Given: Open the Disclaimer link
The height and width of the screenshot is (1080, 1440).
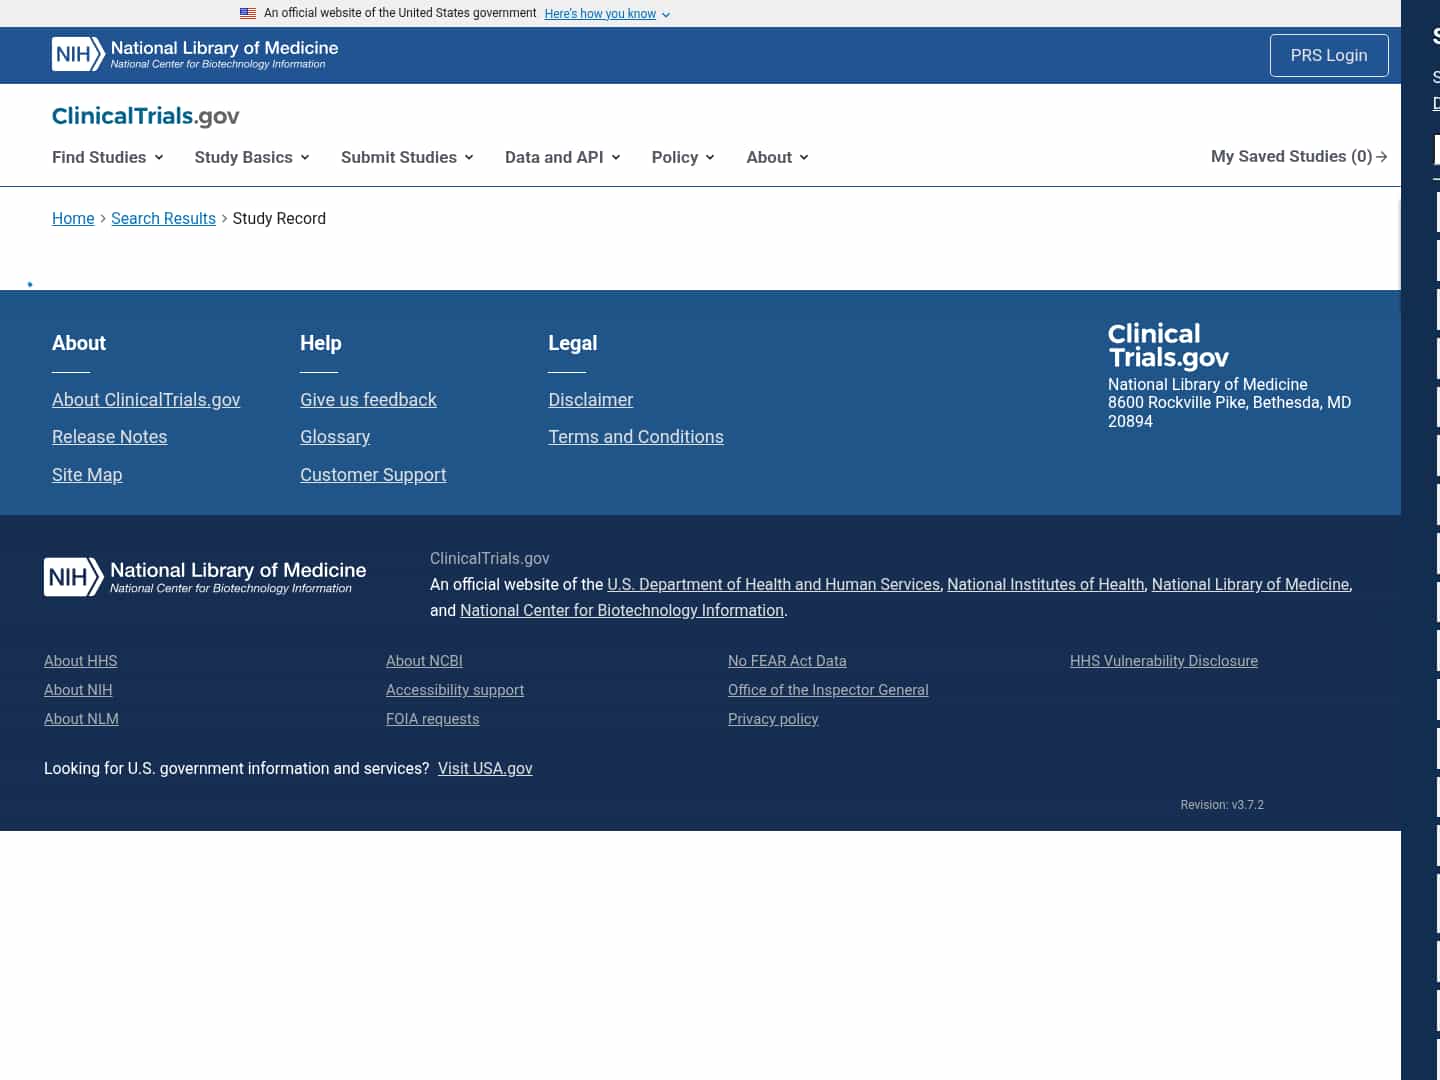Looking at the screenshot, I should click(591, 400).
